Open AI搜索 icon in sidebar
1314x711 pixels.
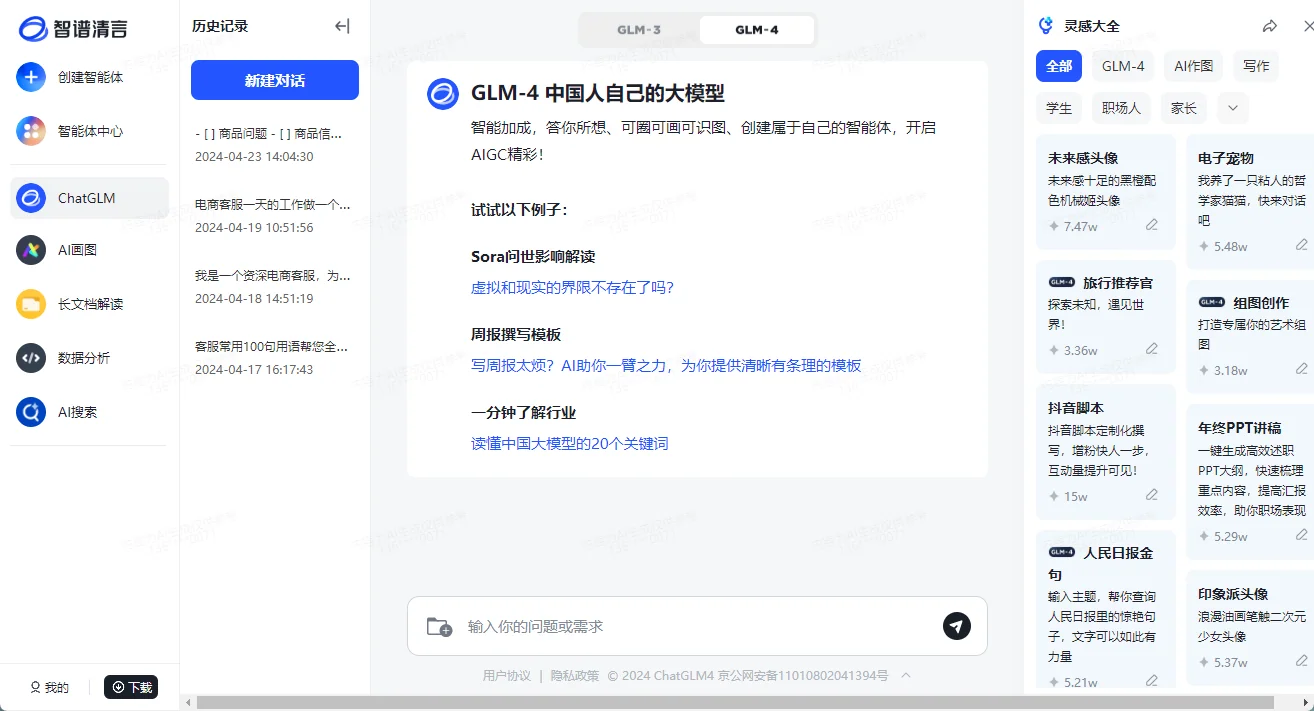coord(31,412)
